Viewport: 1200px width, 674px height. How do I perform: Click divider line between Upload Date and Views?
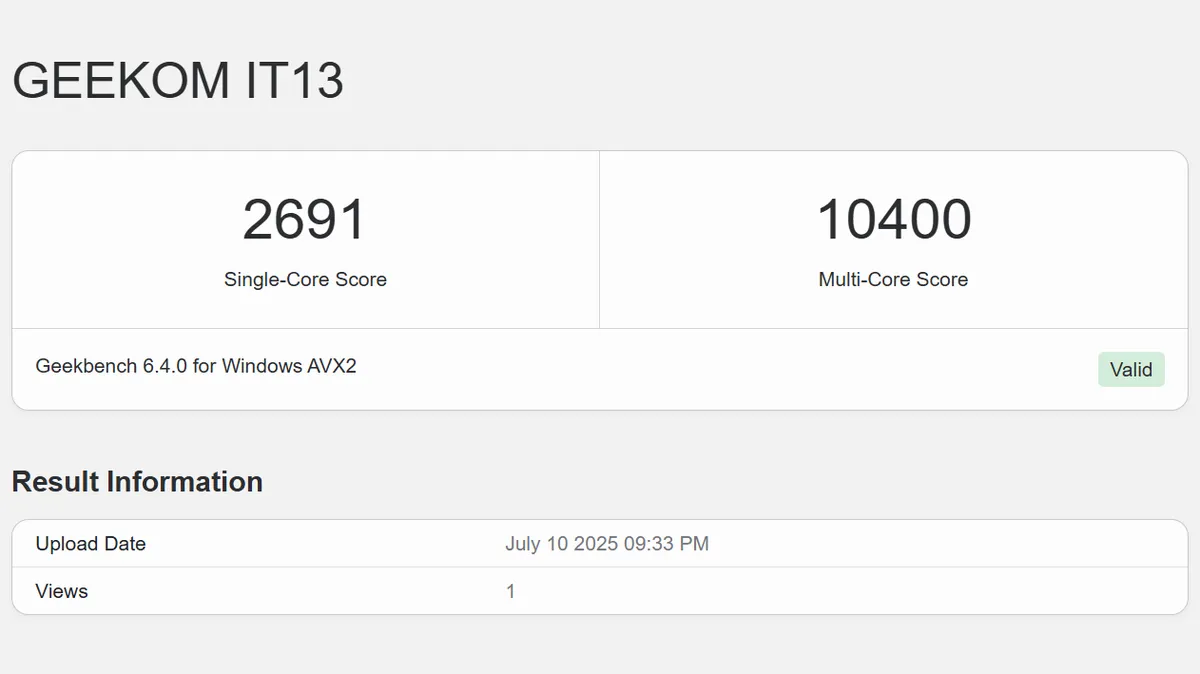click(600, 567)
